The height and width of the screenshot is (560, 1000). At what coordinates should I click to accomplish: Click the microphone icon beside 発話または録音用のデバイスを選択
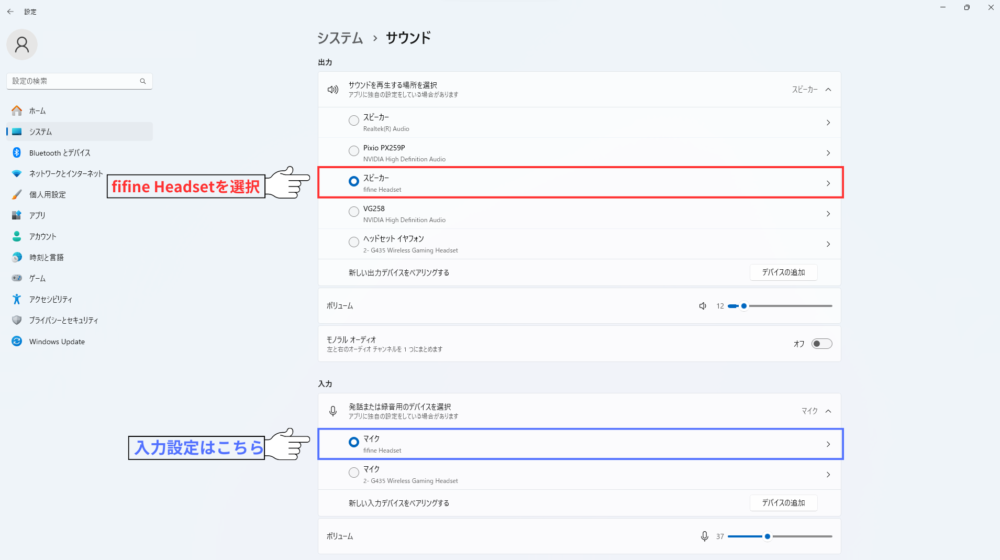pos(333,411)
